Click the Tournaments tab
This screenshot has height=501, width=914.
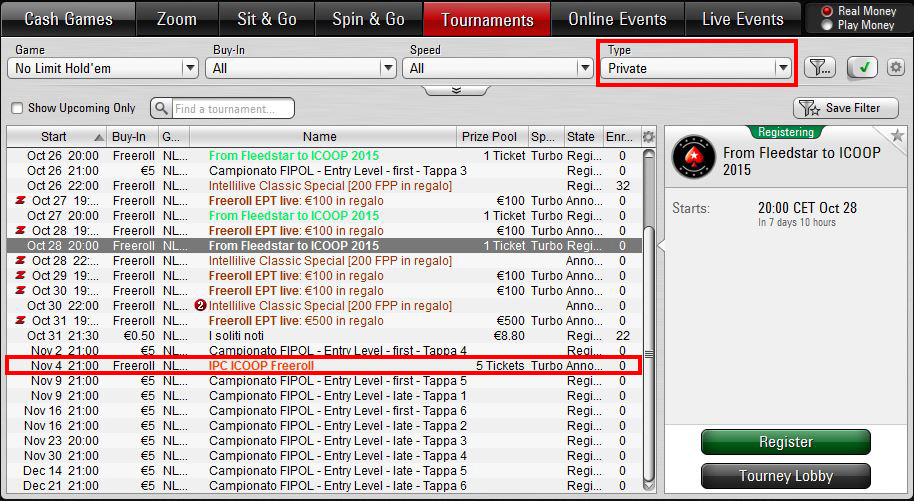pyautogui.click(x=487, y=19)
